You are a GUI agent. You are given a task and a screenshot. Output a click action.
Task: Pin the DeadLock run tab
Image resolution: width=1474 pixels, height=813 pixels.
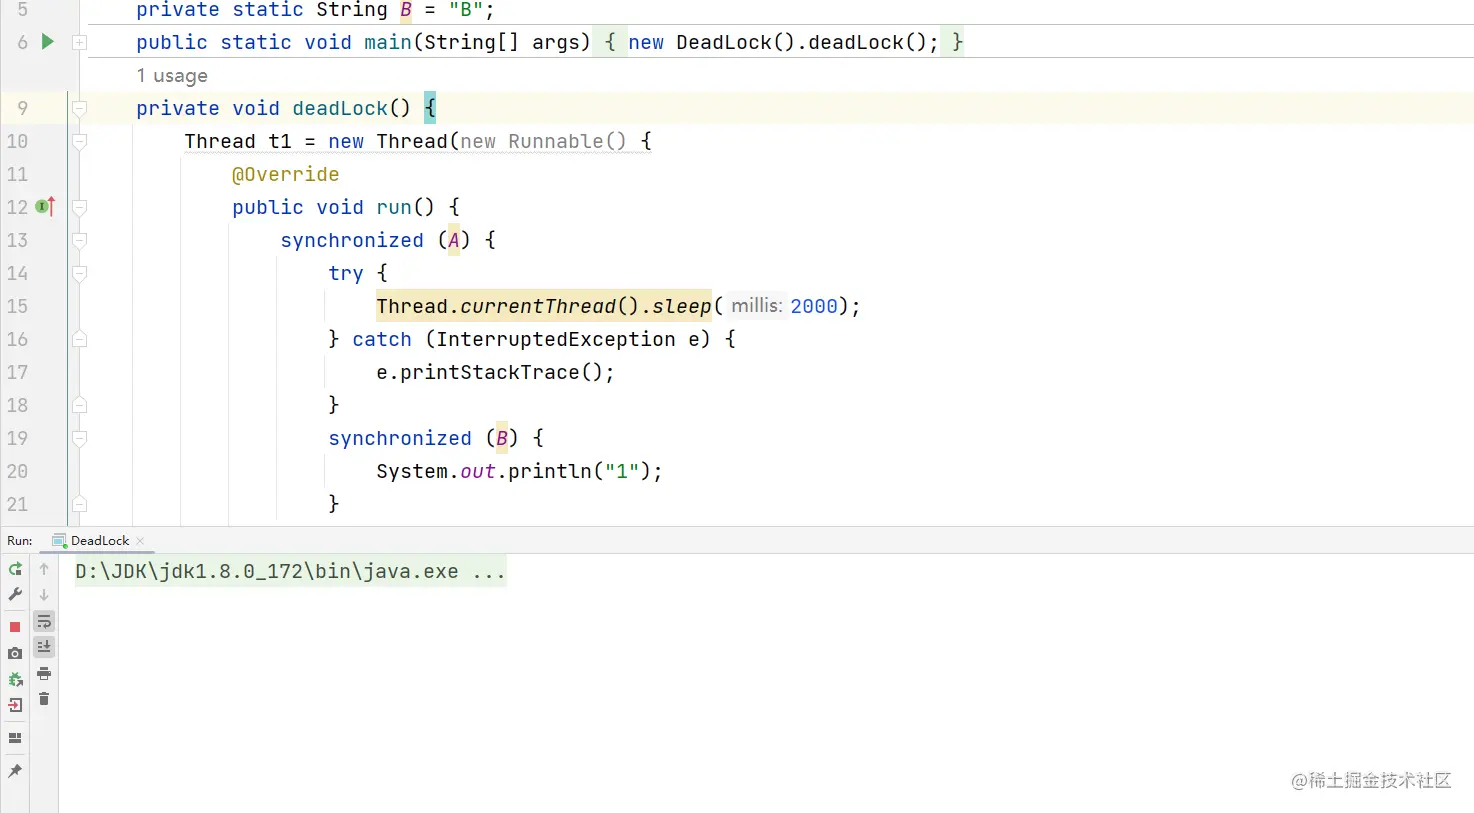click(15, 771)
